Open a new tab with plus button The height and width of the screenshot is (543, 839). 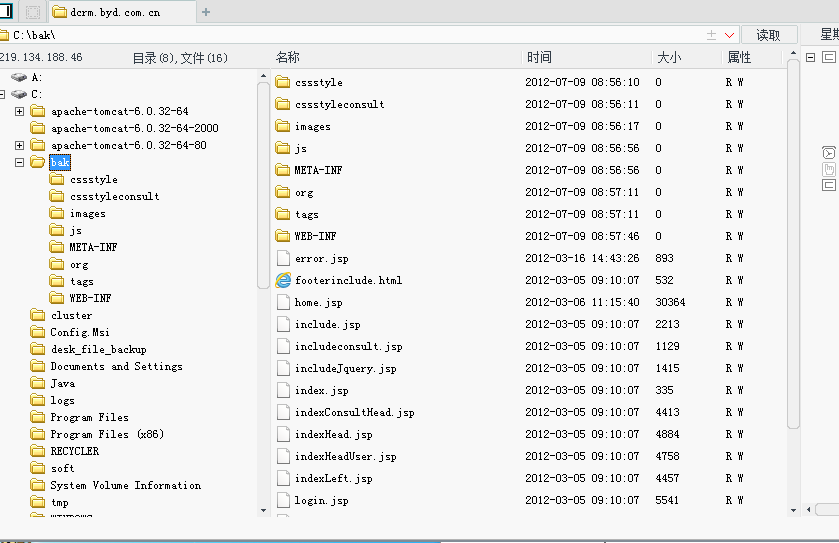point(206,12)
